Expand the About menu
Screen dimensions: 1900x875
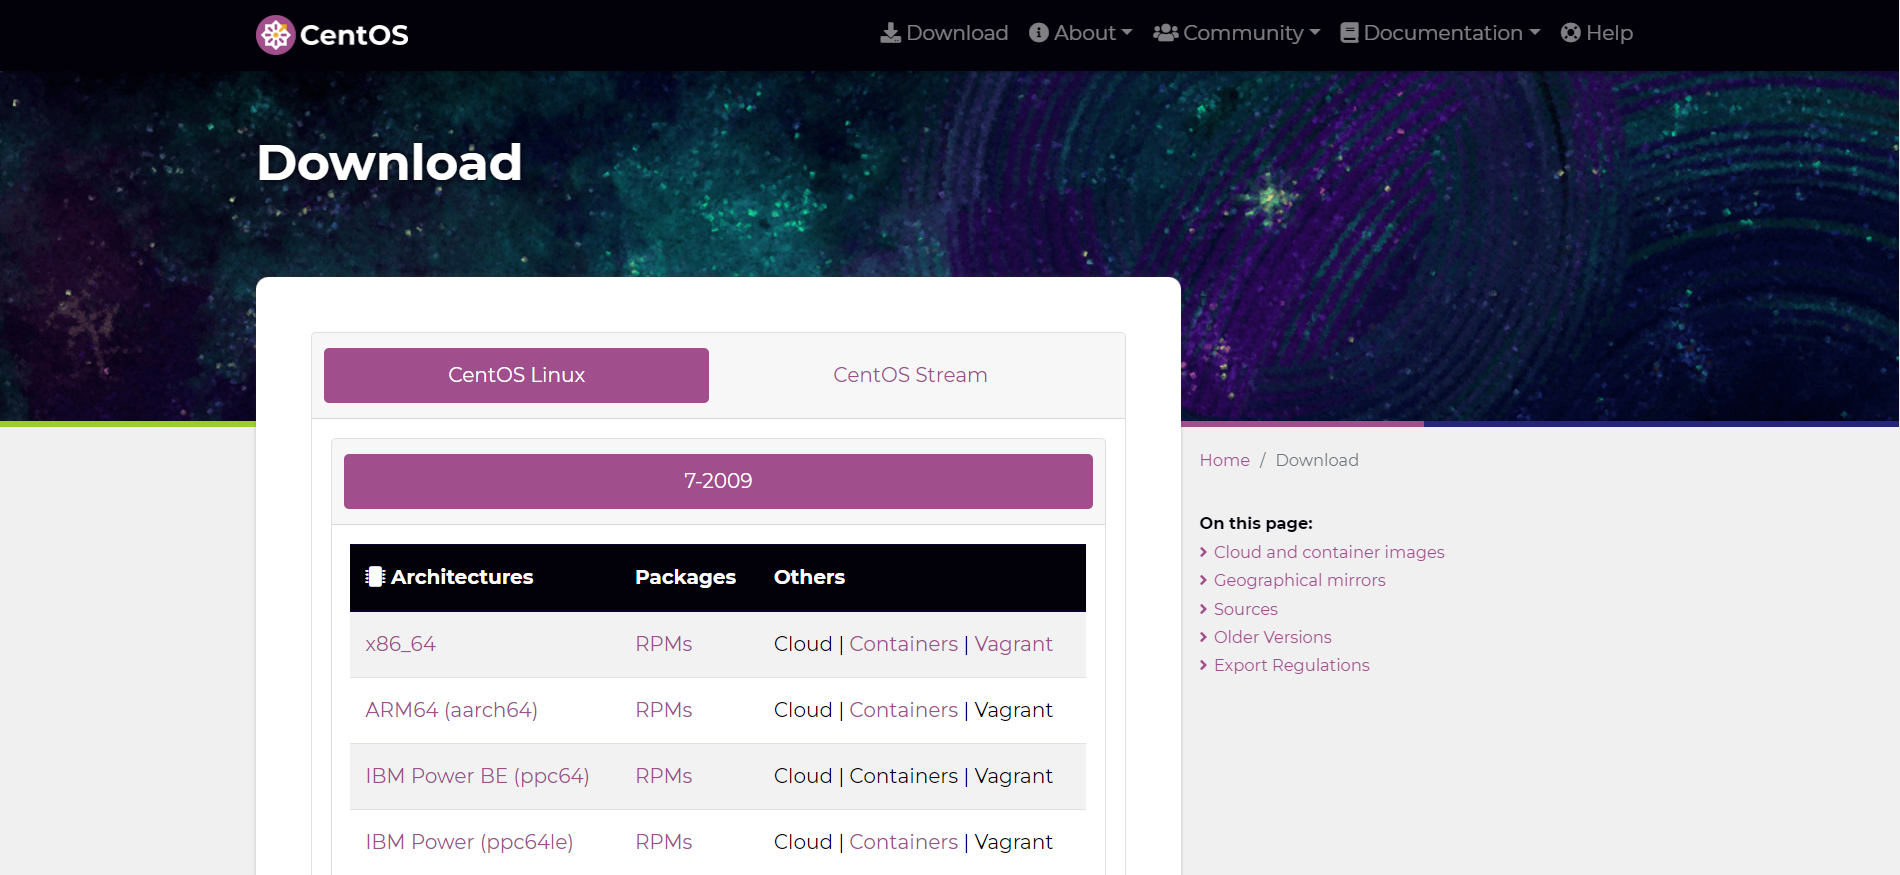[x=1081, y=33]
